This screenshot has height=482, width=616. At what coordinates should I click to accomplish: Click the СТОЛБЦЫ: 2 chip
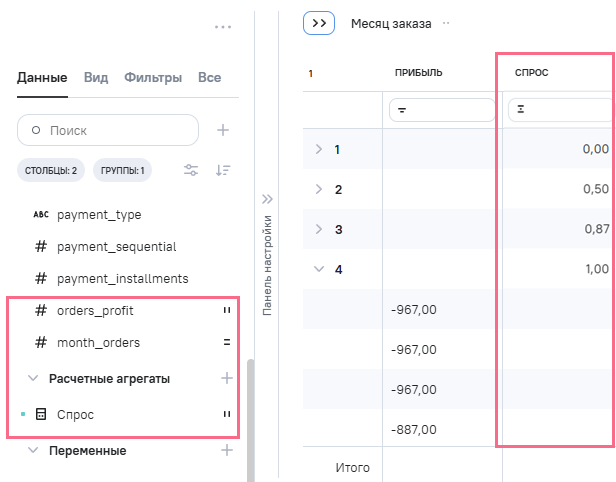(x=51, y=170)
